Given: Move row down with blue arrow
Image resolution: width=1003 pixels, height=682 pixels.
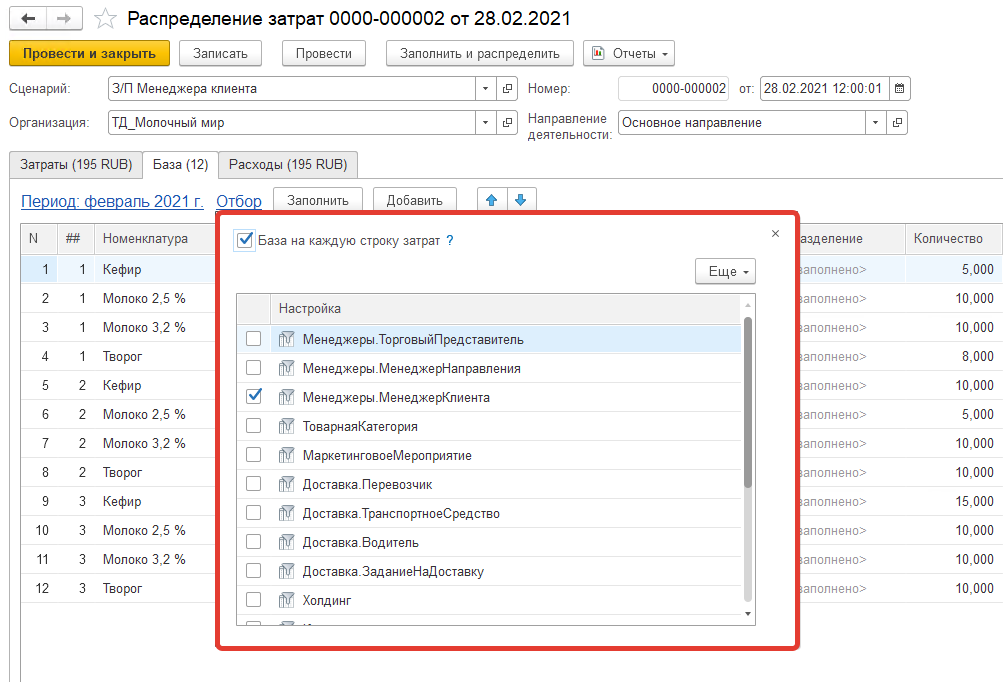Looking at the screenshot, I should tap(520, 200).
